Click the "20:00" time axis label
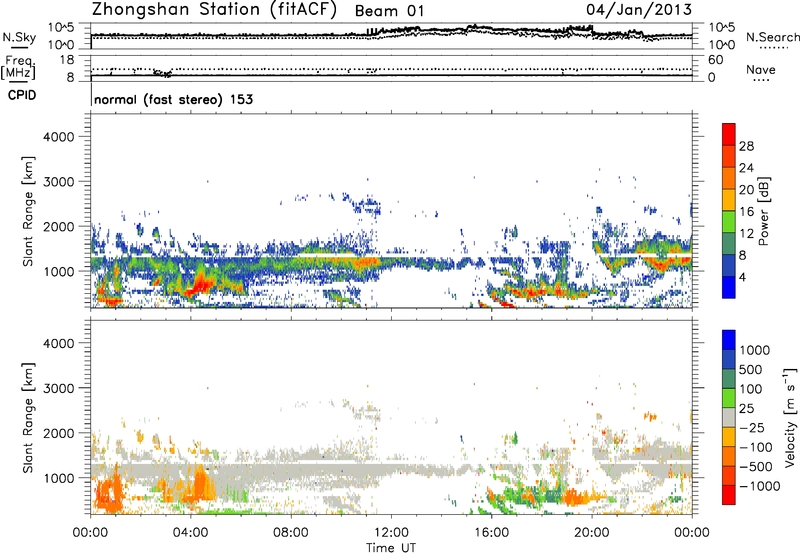The height and width of the screenshot is (554, 800). point(591,533)
